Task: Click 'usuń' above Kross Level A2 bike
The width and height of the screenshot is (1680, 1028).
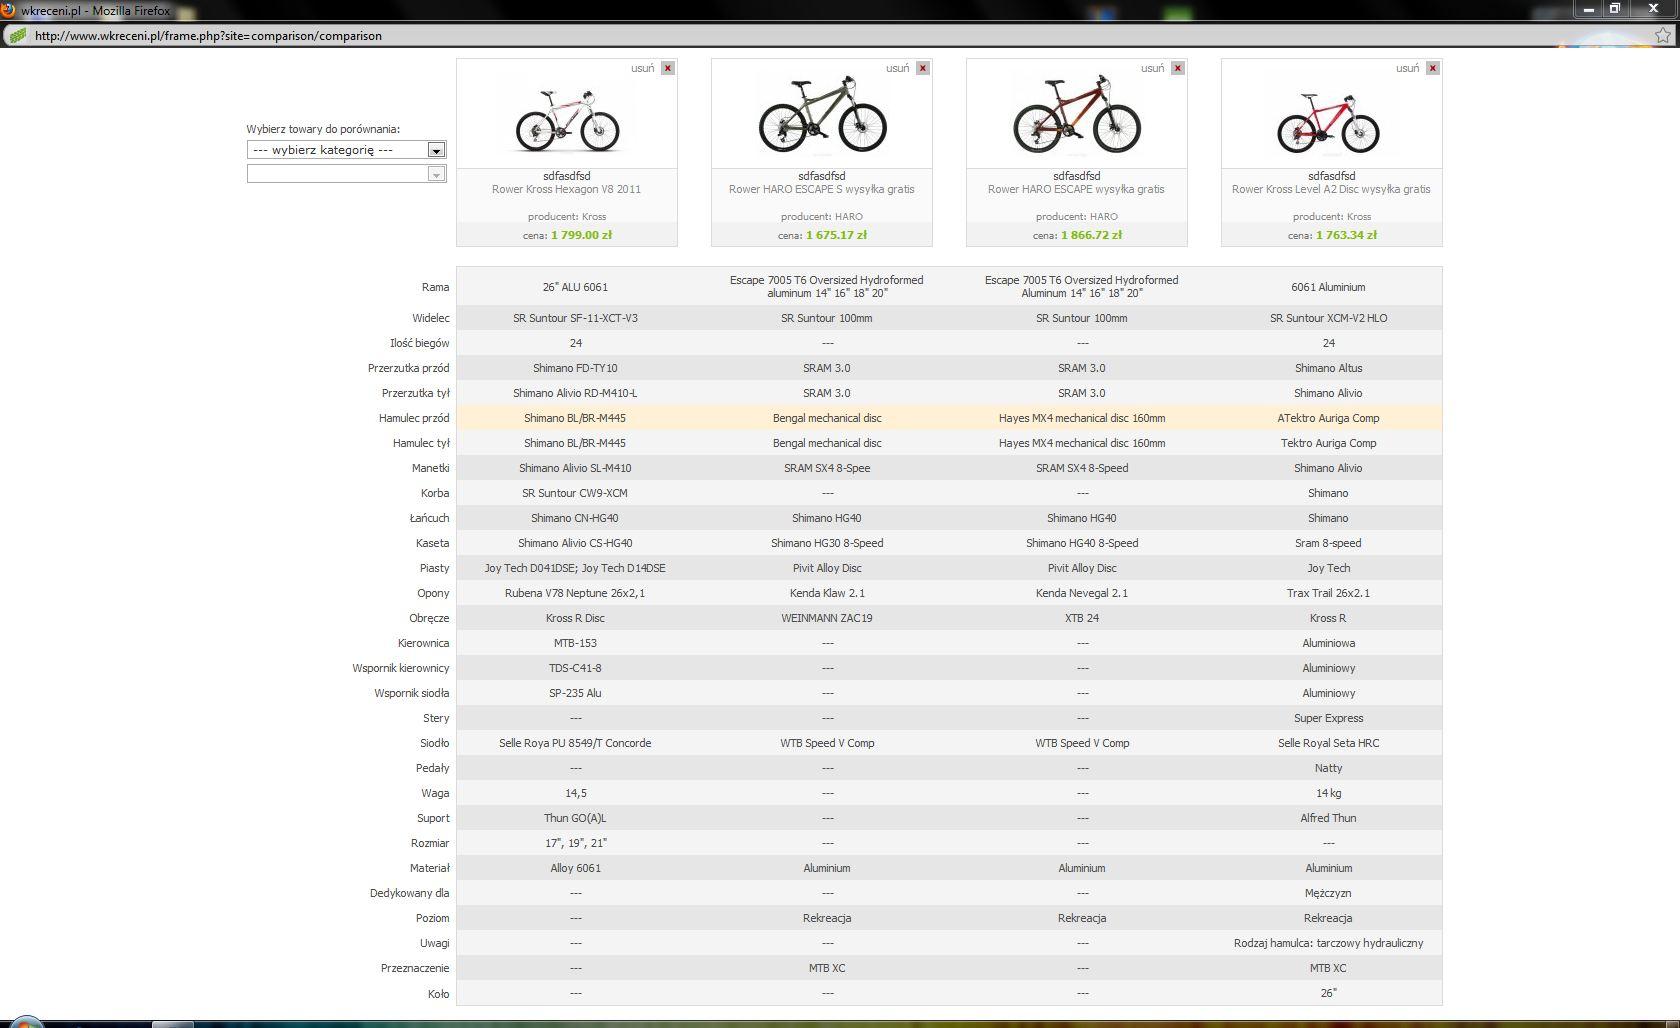Action: [x=1408, y=68]
